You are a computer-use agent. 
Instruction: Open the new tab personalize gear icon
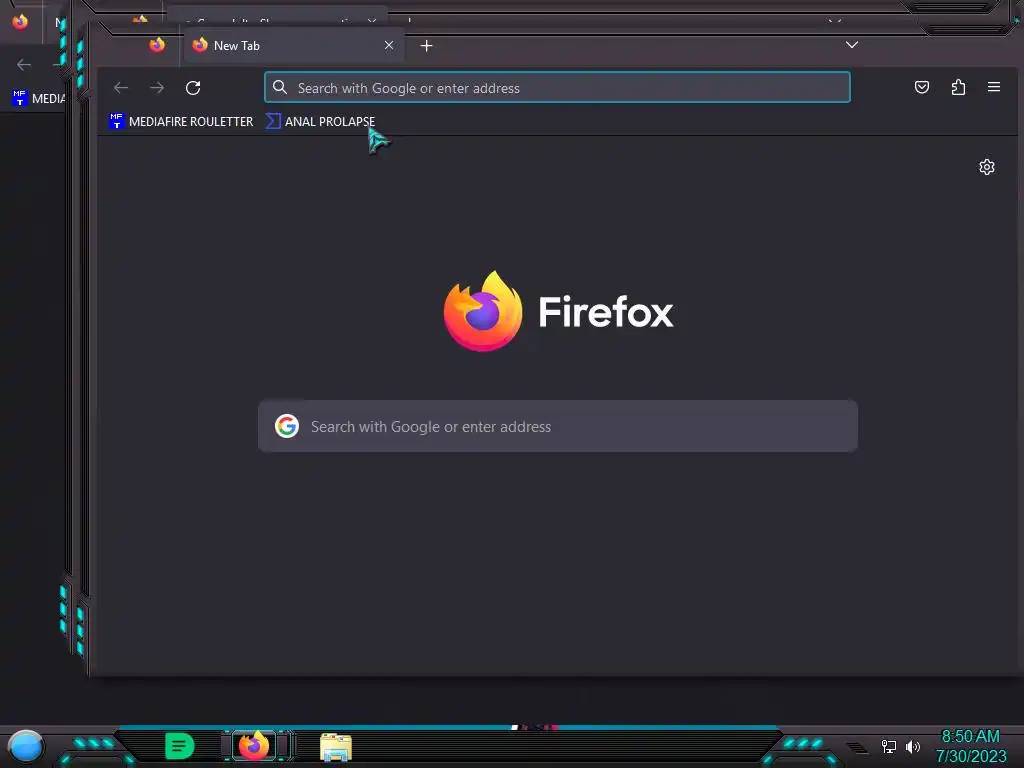(987, 167)
